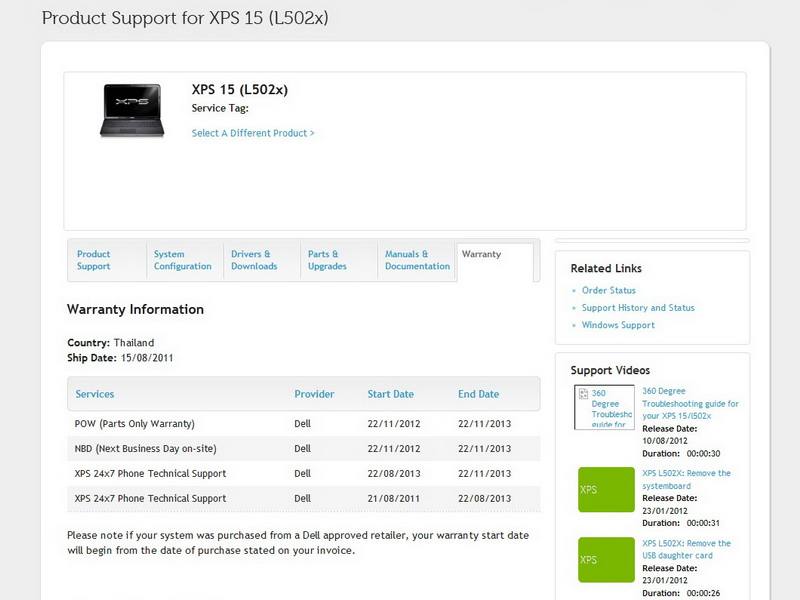Screen dimensions: 800x600
Task: Click the XPS 15 (L502x) product title
Action: point(240,90)
